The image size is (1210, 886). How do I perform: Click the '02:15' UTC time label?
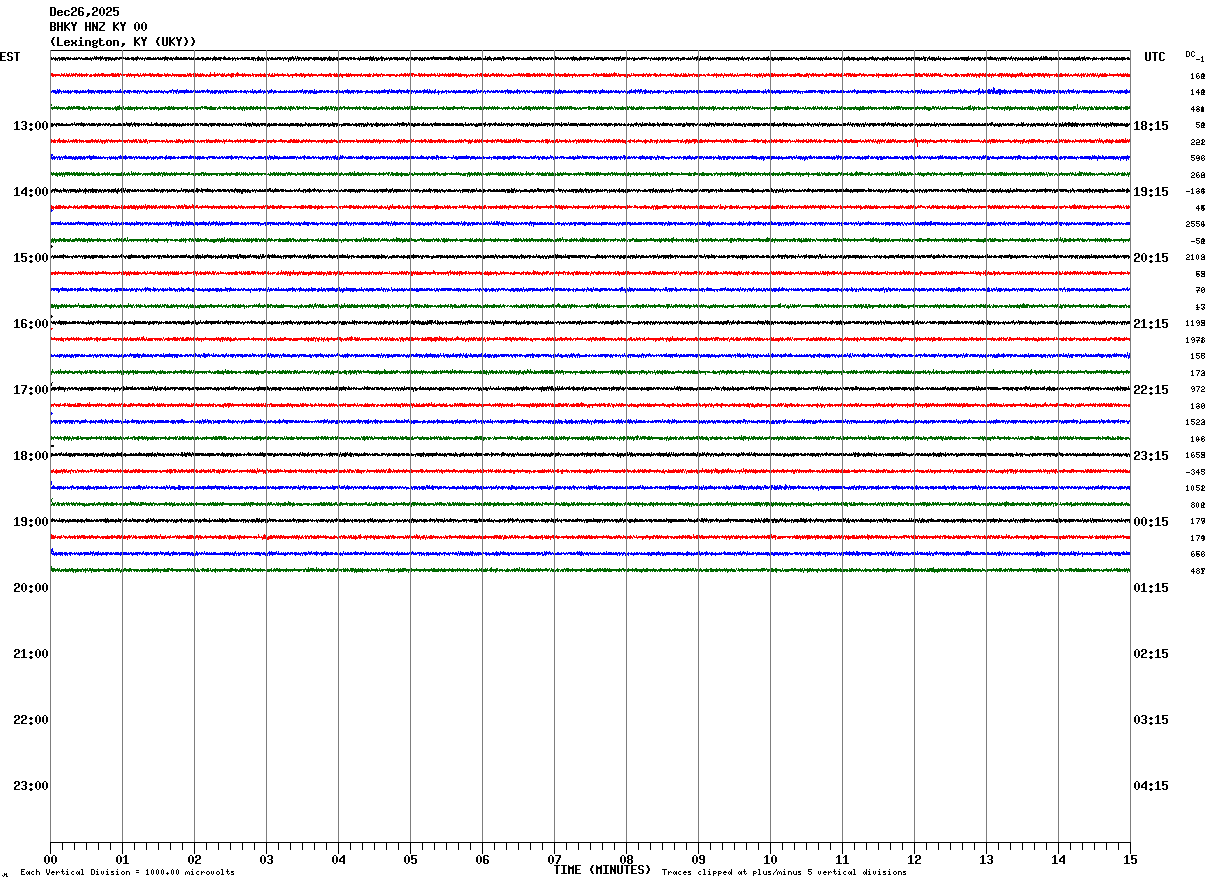(1151, 654)
